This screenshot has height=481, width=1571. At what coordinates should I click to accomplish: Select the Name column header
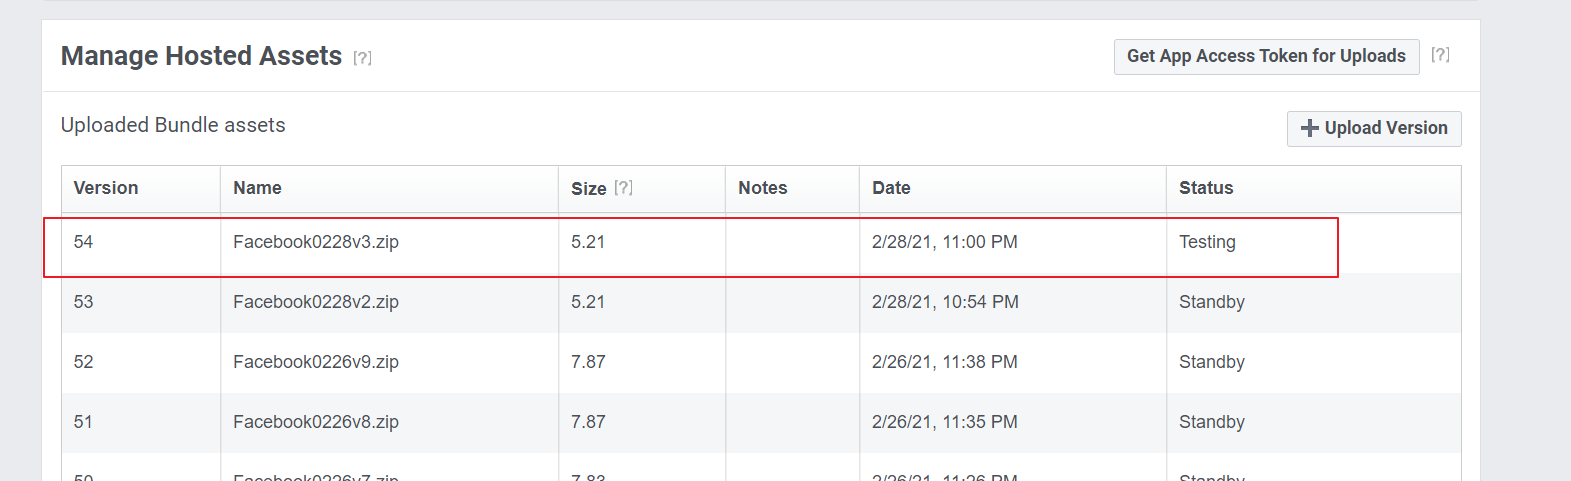257,188
